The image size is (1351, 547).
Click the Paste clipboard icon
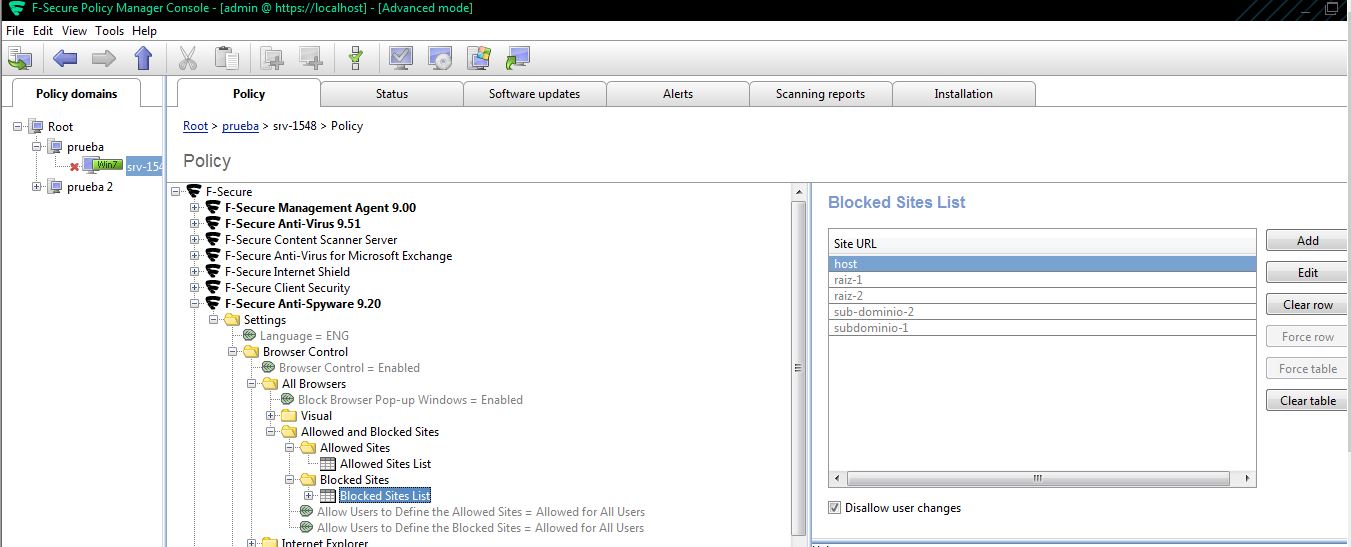point(227,58)
